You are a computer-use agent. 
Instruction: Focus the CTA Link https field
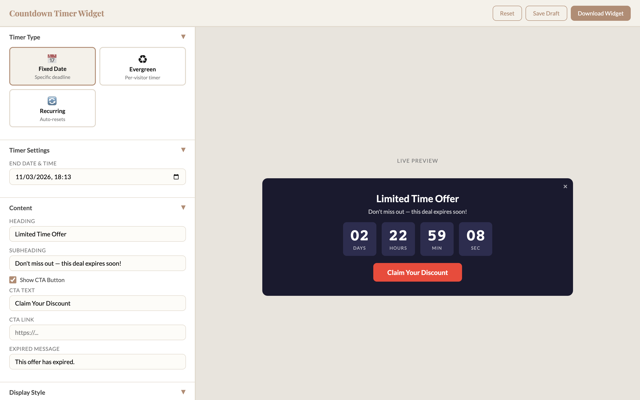tap(97, 333)
